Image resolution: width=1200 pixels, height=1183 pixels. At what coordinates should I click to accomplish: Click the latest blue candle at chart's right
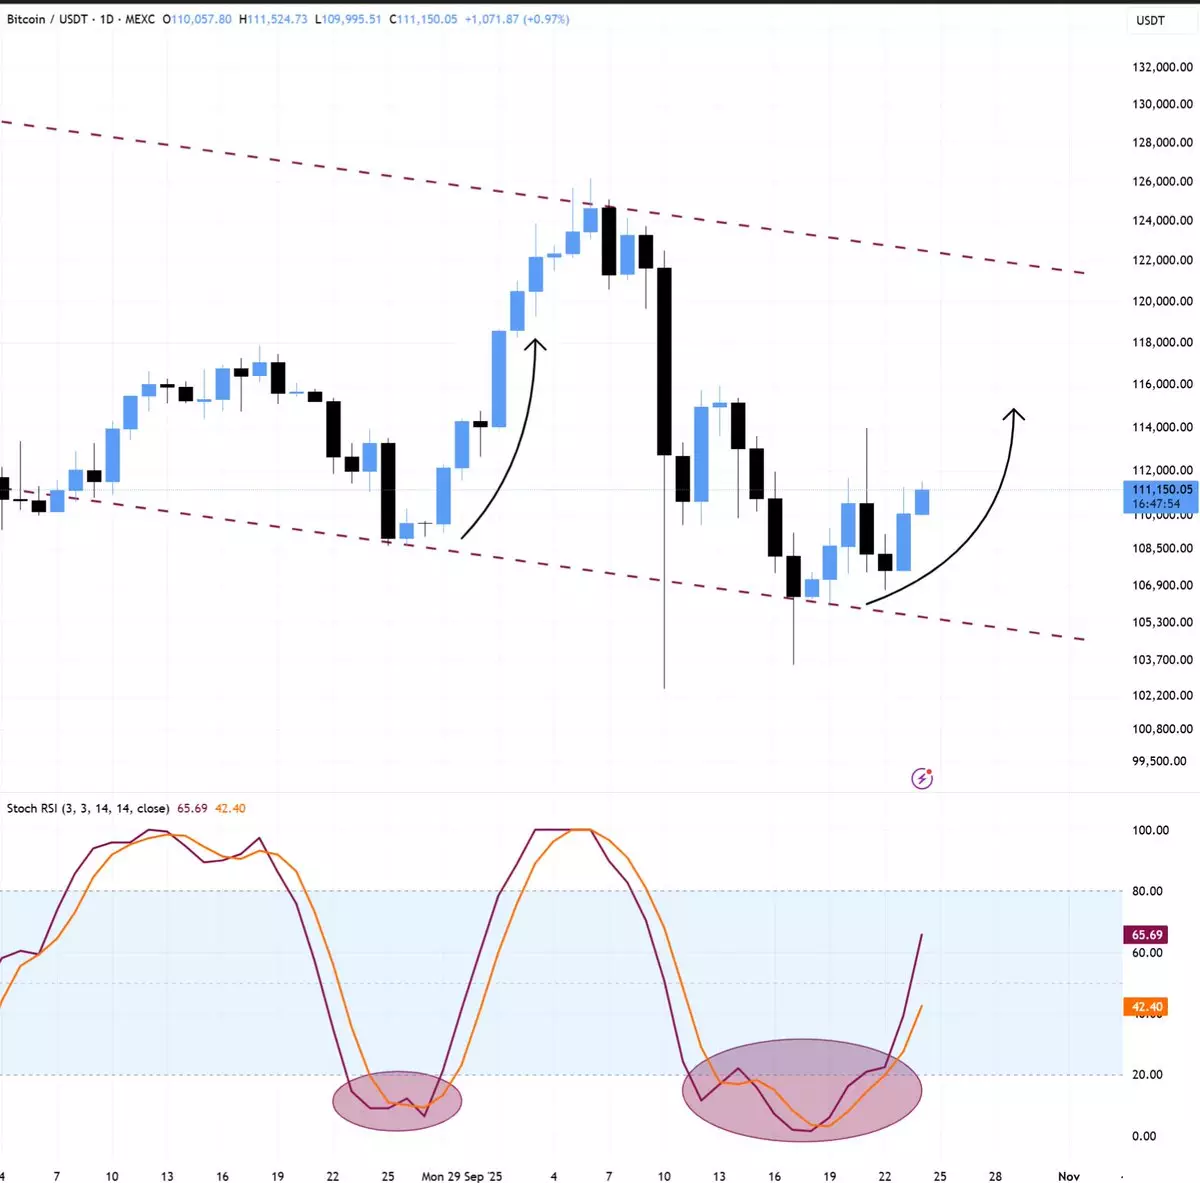[x=922, y=502]
